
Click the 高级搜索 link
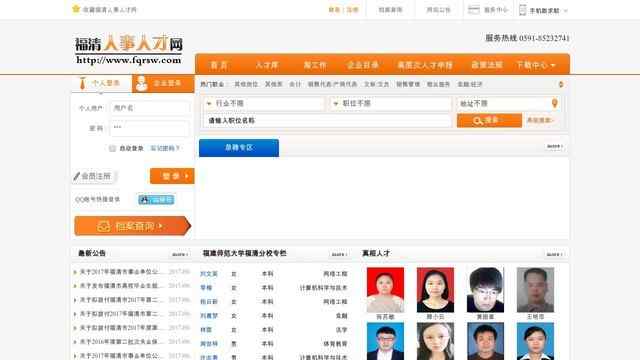tap(540, 120)
